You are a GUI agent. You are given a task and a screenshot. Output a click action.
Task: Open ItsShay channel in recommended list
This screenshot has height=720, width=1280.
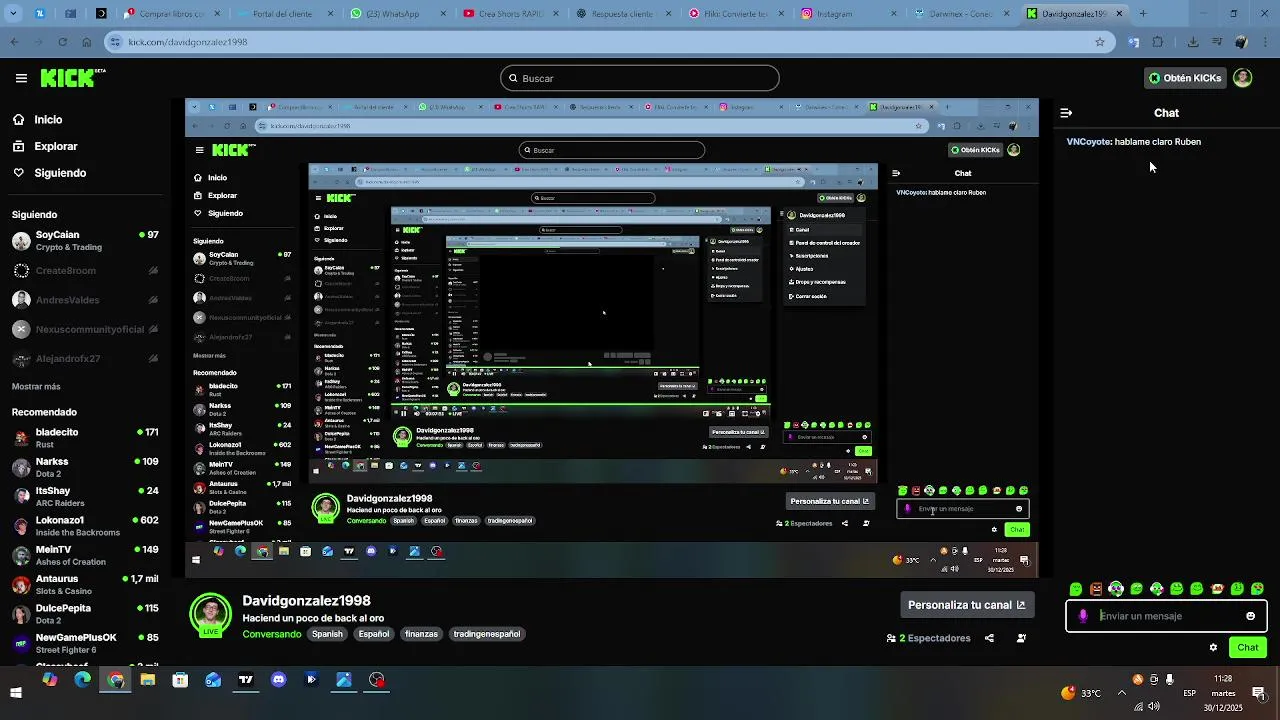point(84,496)
